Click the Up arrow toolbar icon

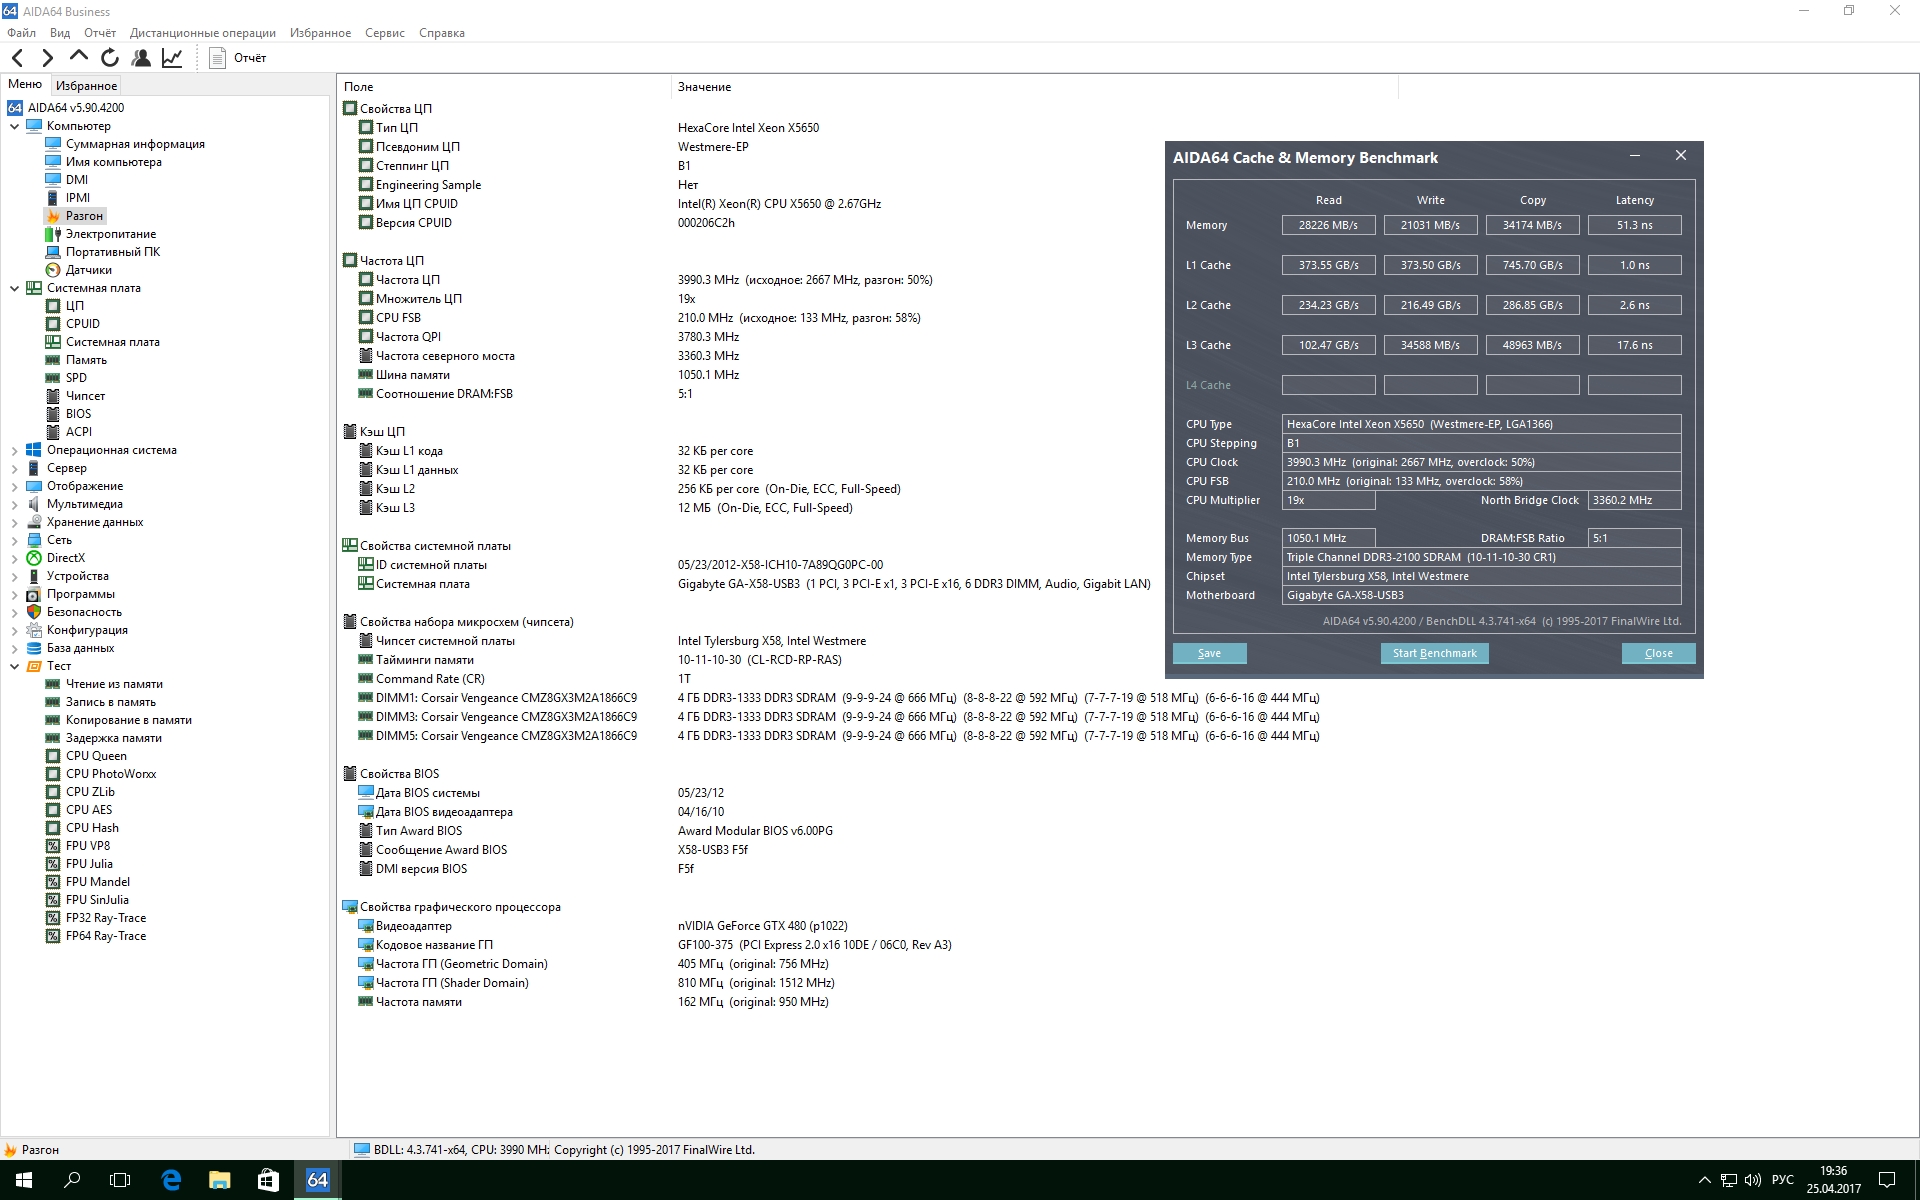click(x=78, y=57)
